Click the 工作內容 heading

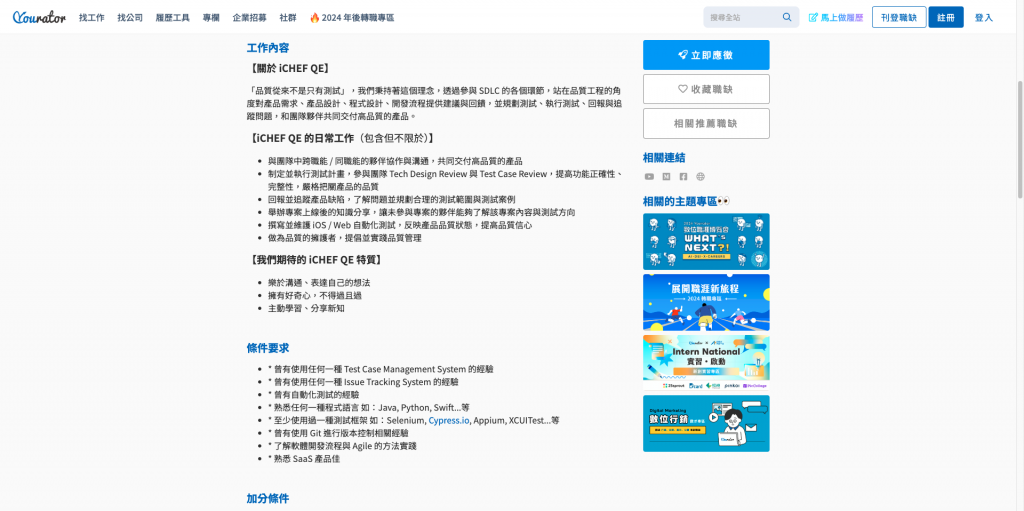[x=268, y=48]
